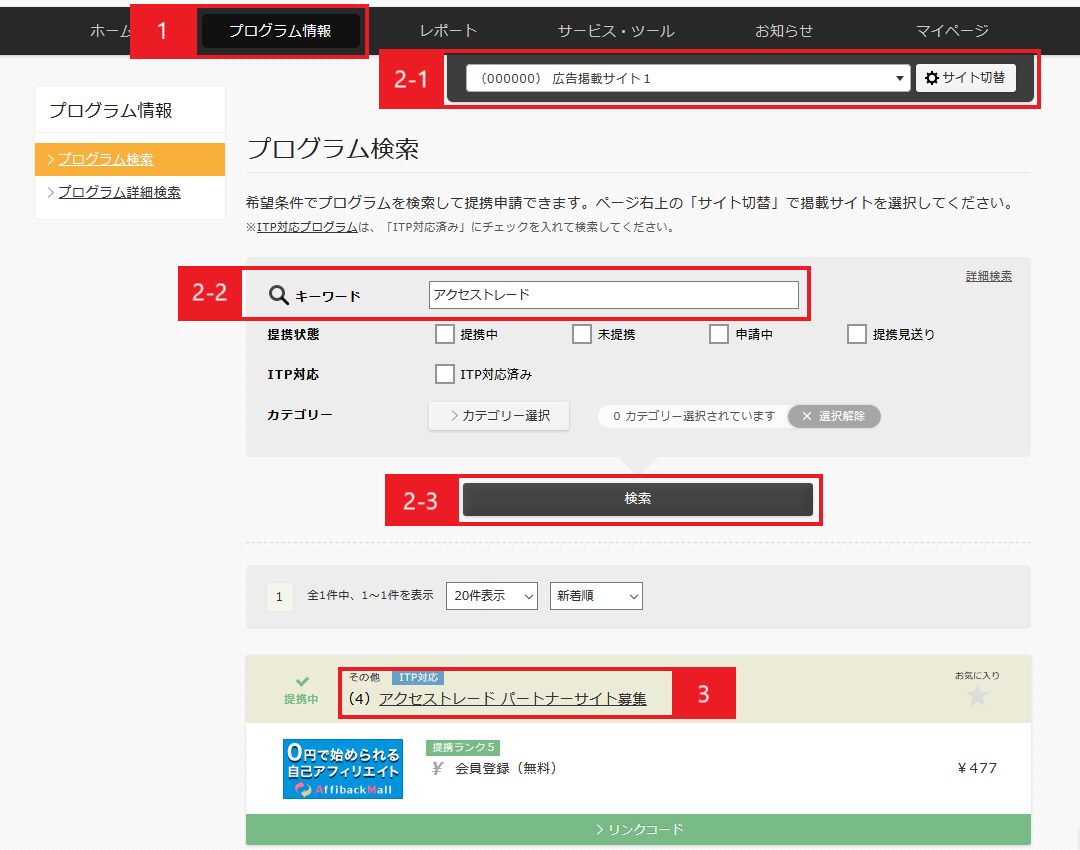Select プログラム詳細検索 in the sidebar
Screen dimensions: 1080x850
tap(119, 192)
